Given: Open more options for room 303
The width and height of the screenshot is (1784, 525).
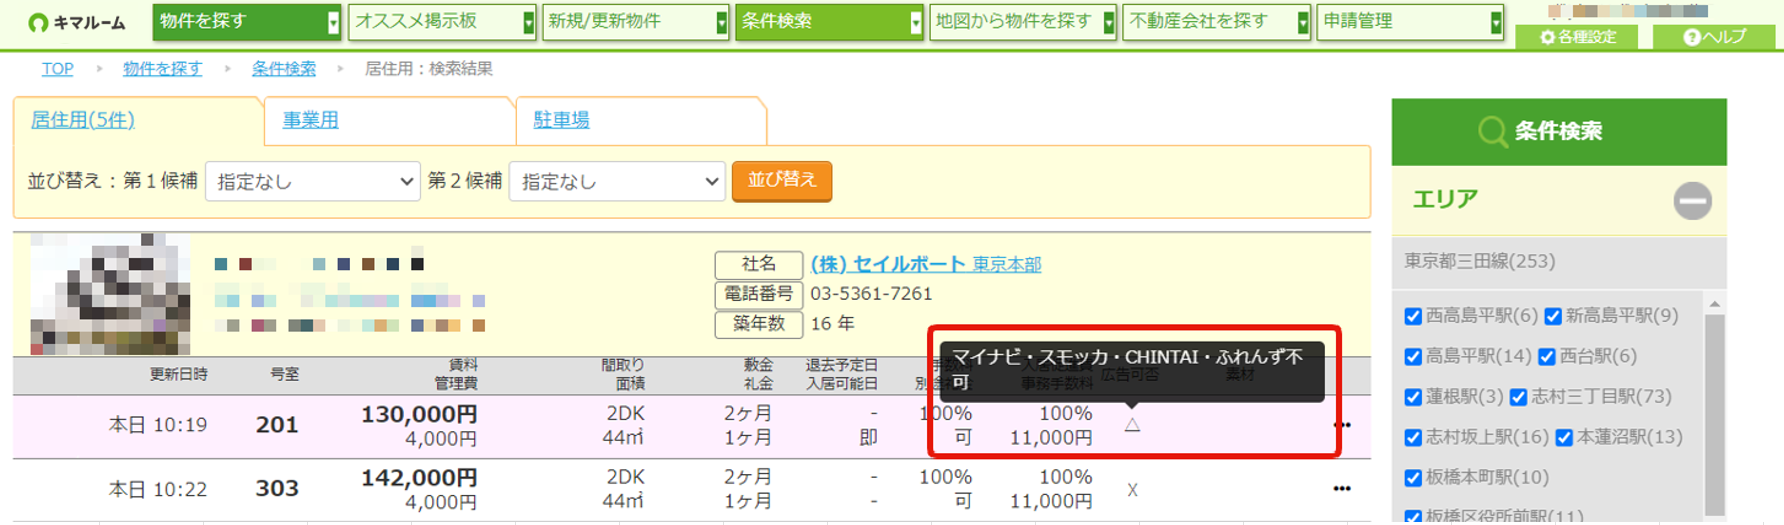Looking at the screenshot, I should (x=1342, y=489).
